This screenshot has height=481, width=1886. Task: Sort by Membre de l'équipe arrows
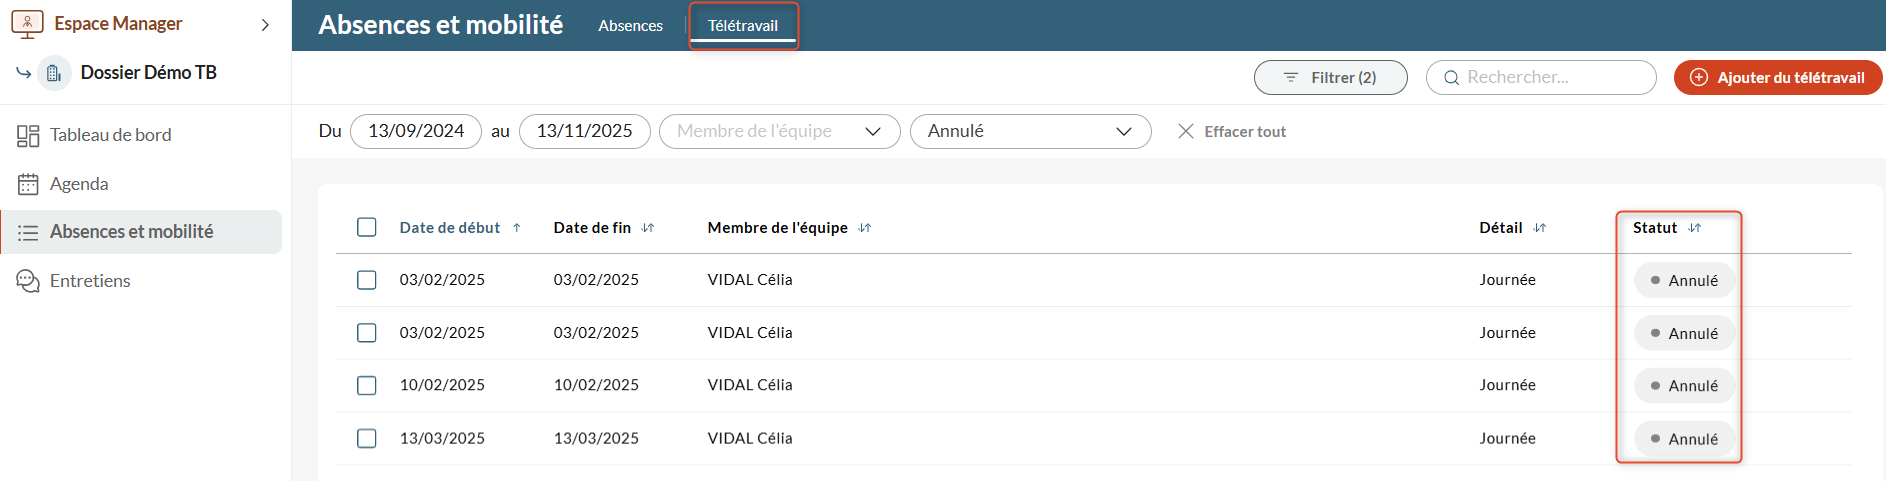point(865,228)
